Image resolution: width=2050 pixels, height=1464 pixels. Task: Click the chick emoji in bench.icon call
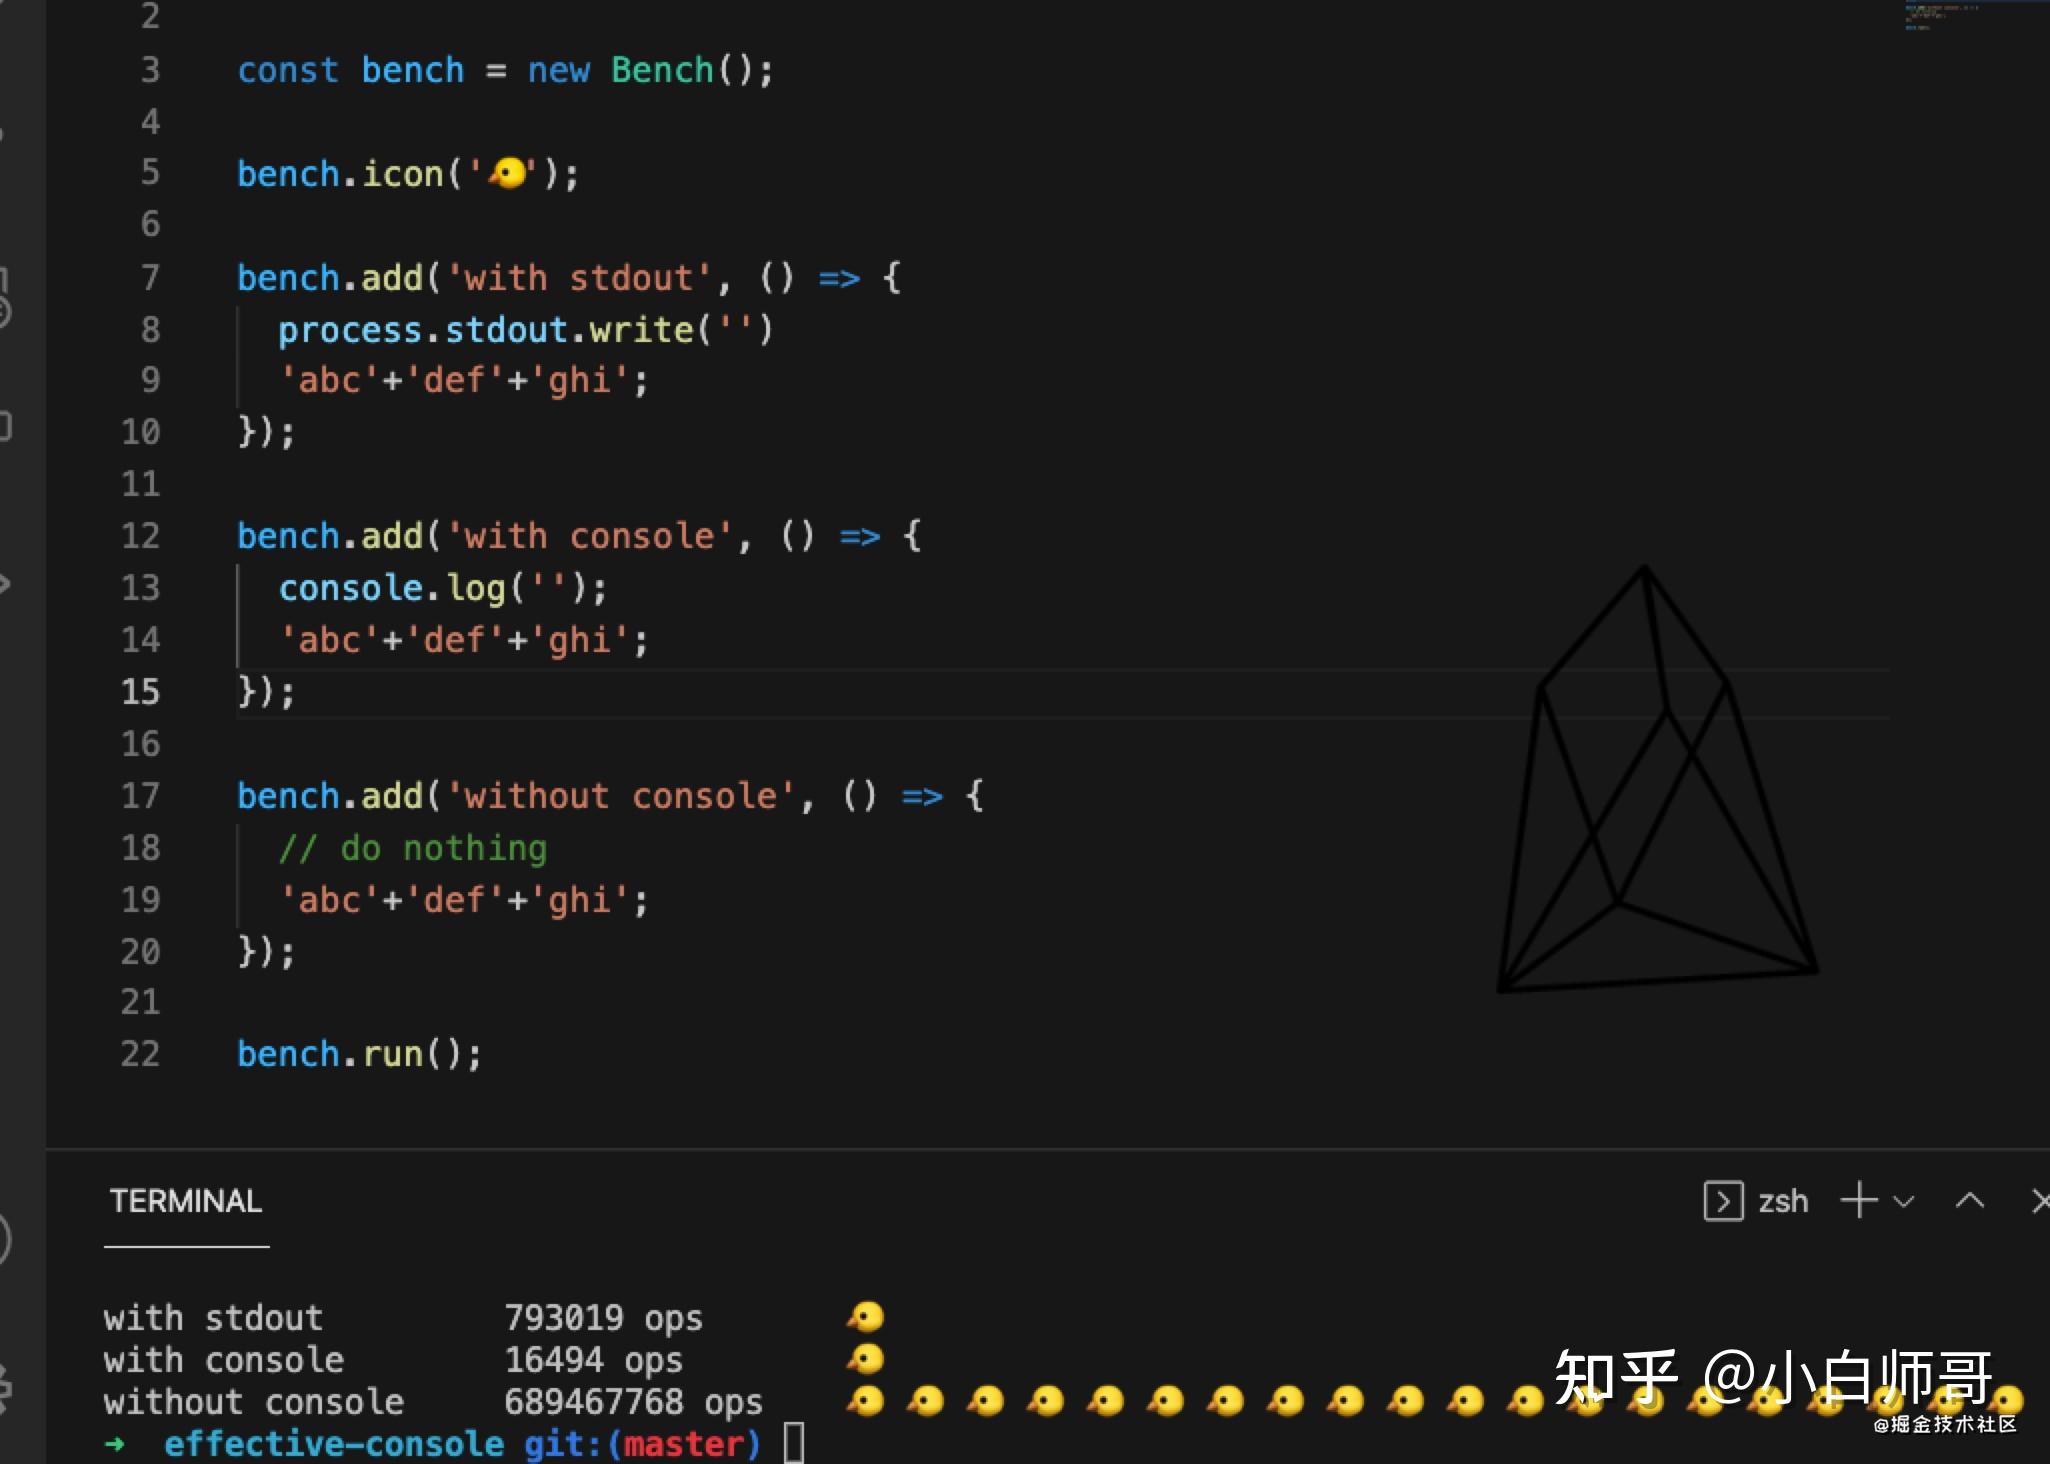(x=508, y=173)
